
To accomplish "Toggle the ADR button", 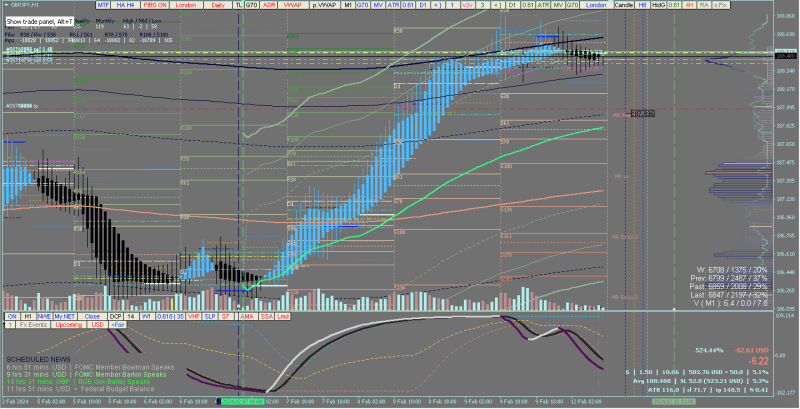I will click(x=268, y=5).
